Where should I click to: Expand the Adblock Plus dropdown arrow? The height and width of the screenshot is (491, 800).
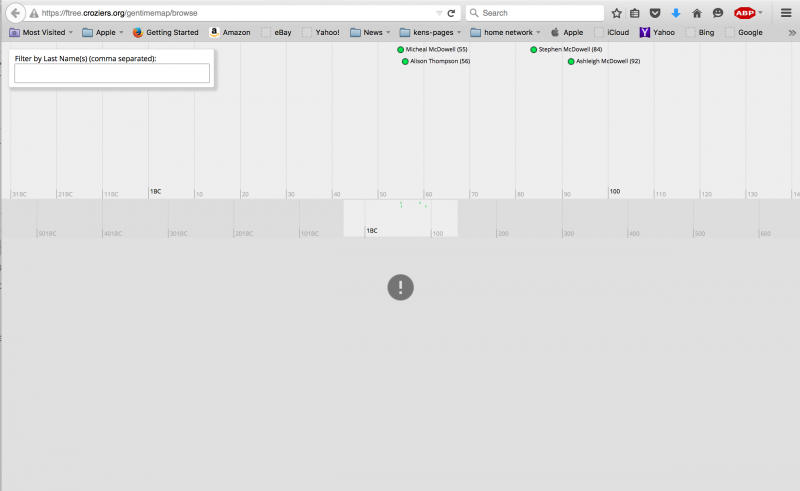coord(760,13)
